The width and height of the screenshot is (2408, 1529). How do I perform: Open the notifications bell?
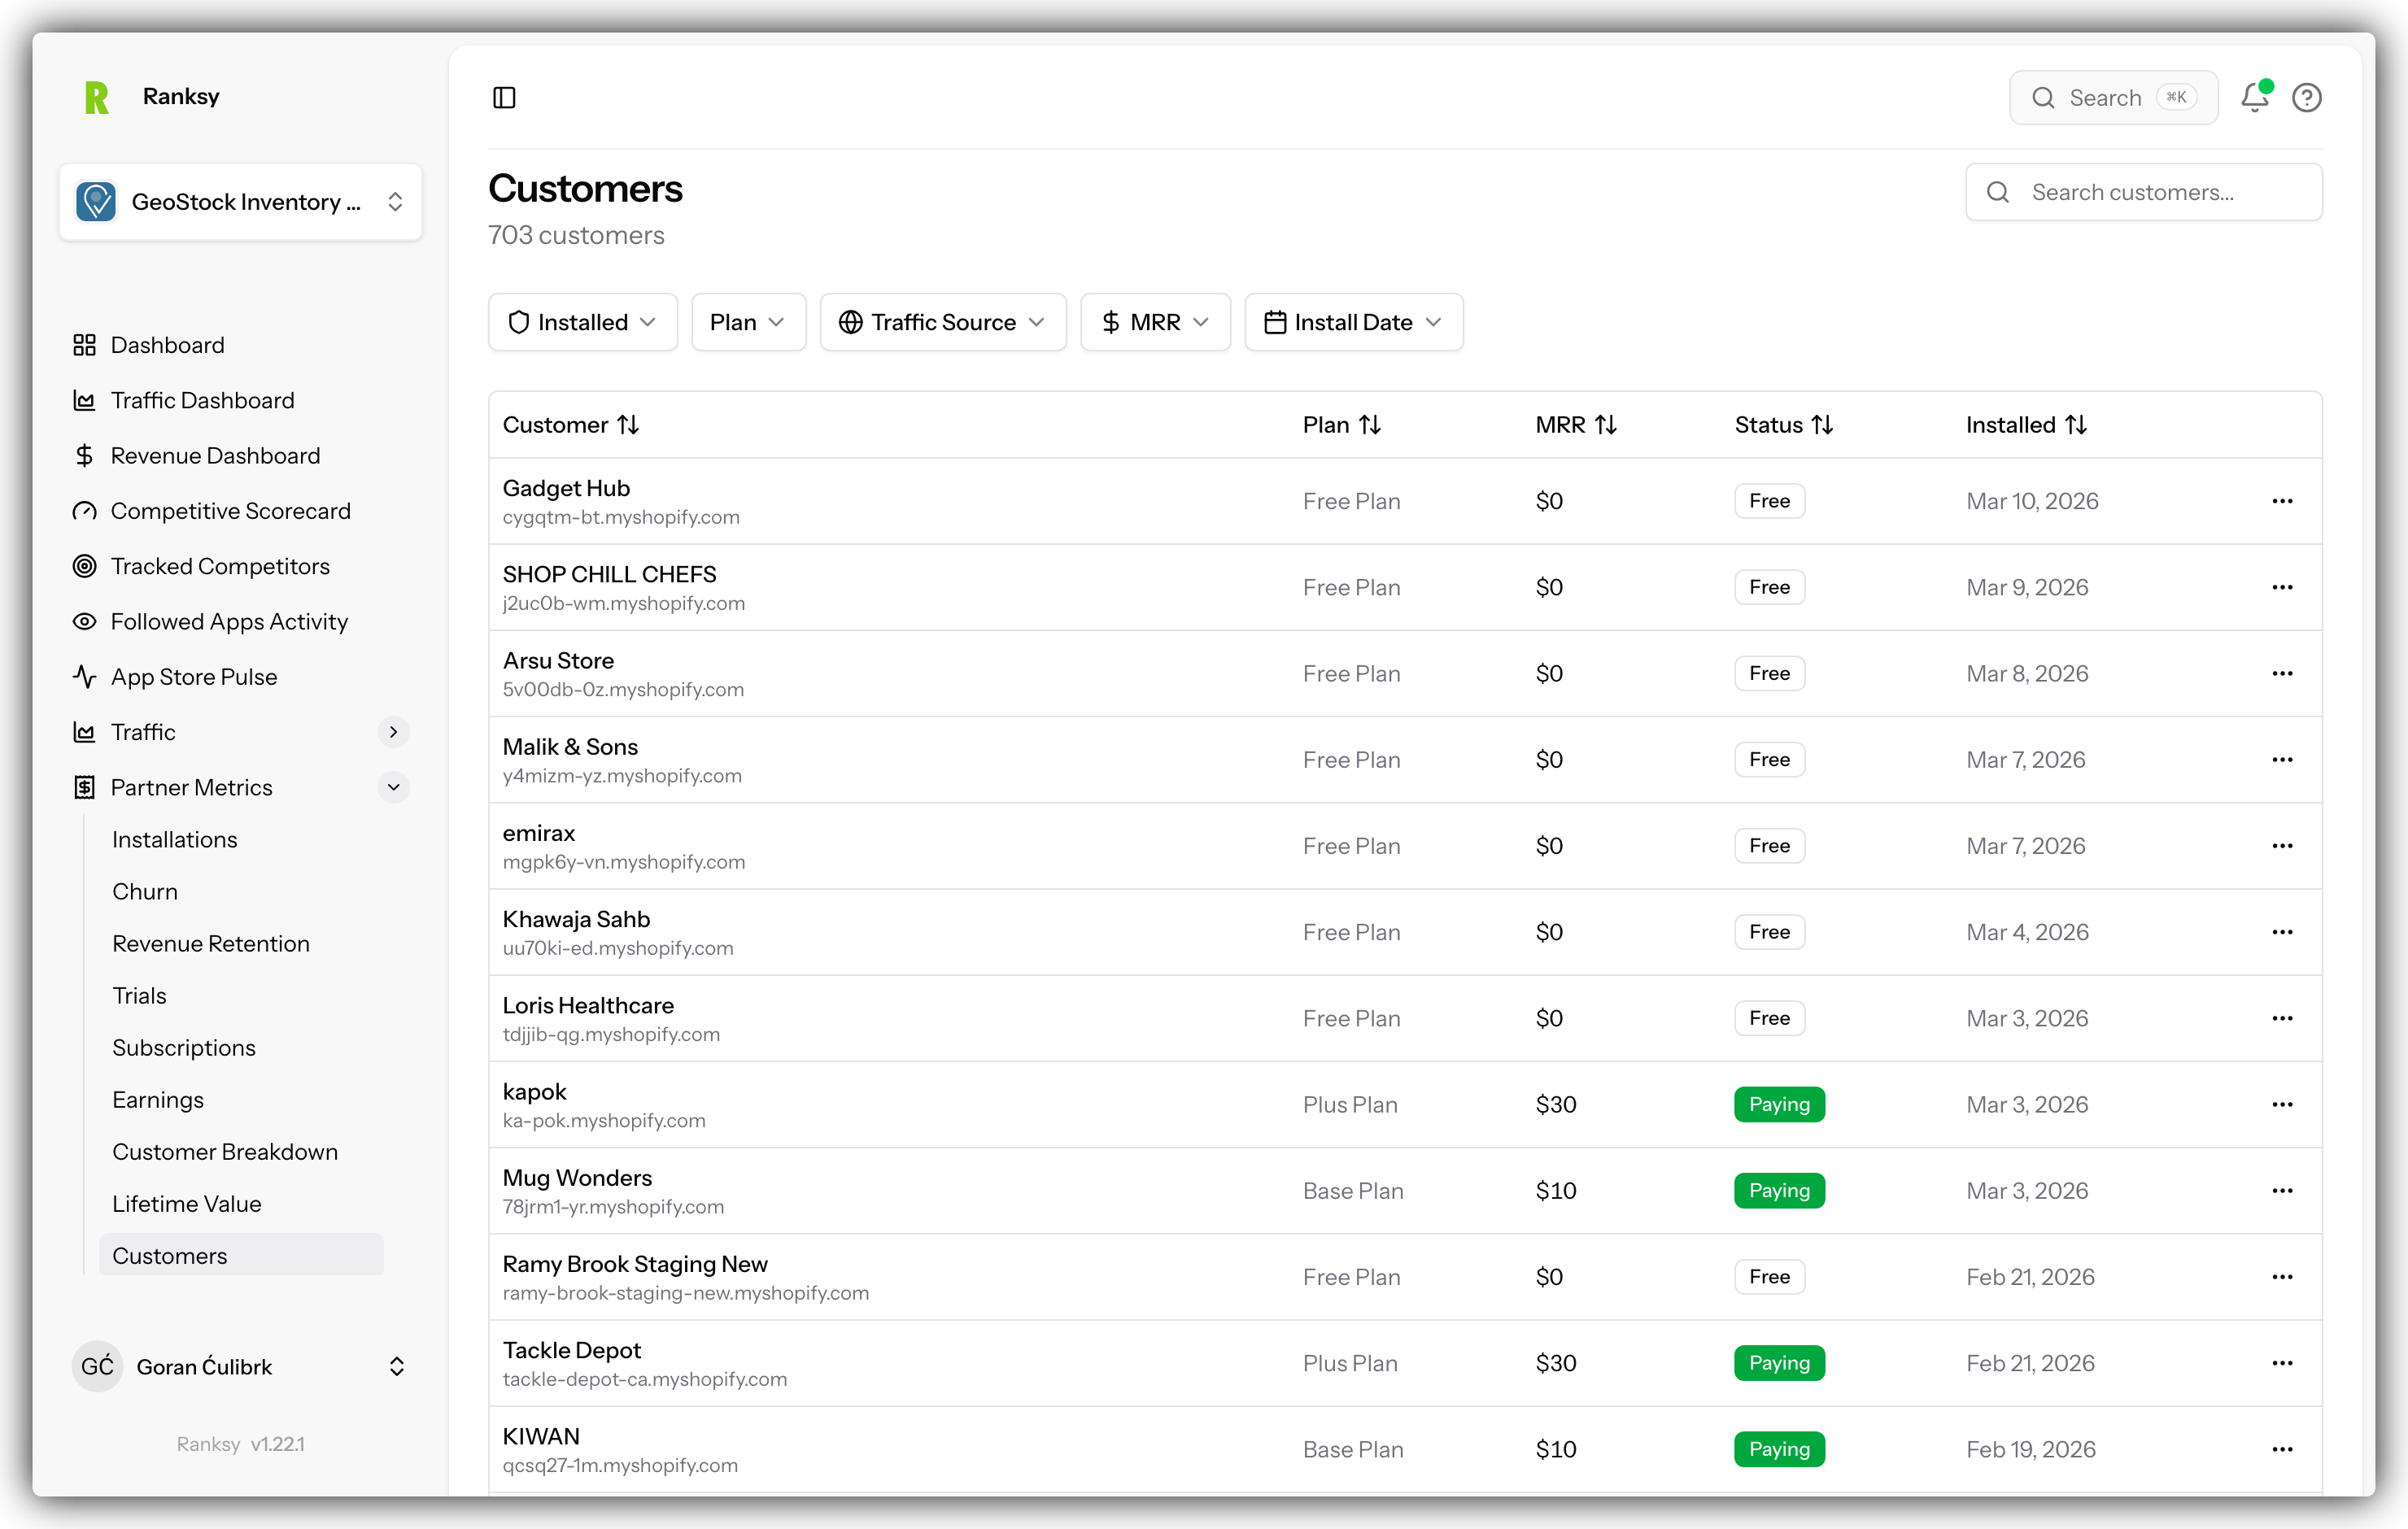pos(2255,97)
